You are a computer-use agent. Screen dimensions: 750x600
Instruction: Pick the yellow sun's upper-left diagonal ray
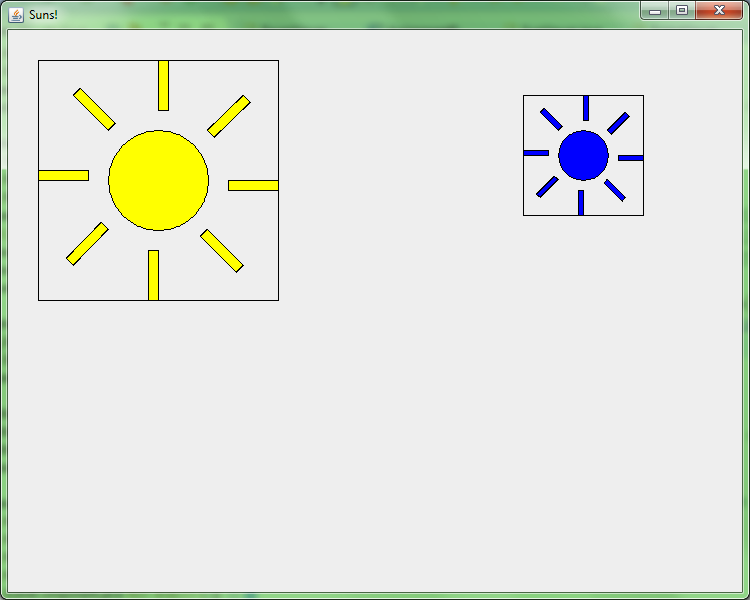click(94, 109)
